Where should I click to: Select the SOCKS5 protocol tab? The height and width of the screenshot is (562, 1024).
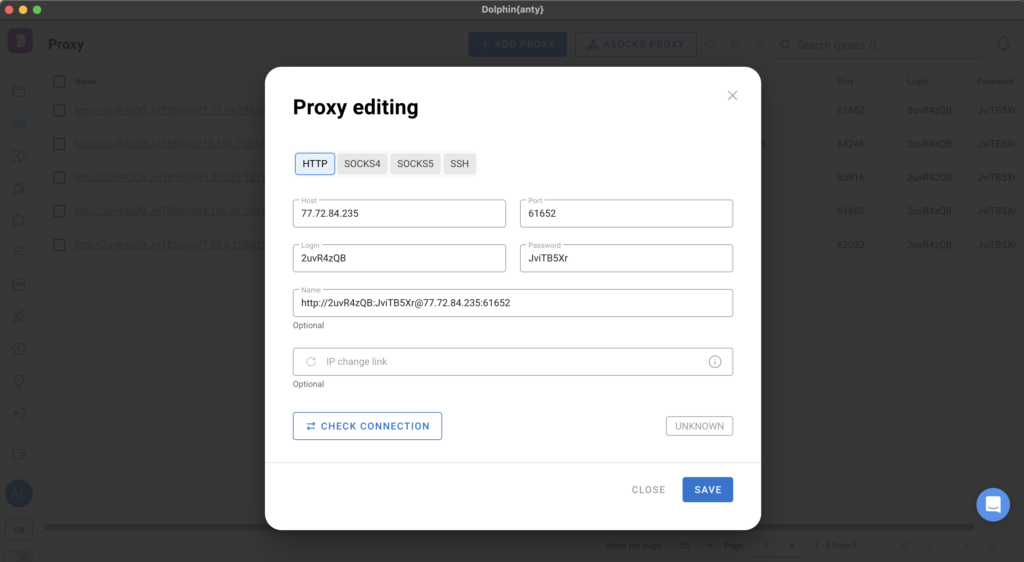[415, 164]
